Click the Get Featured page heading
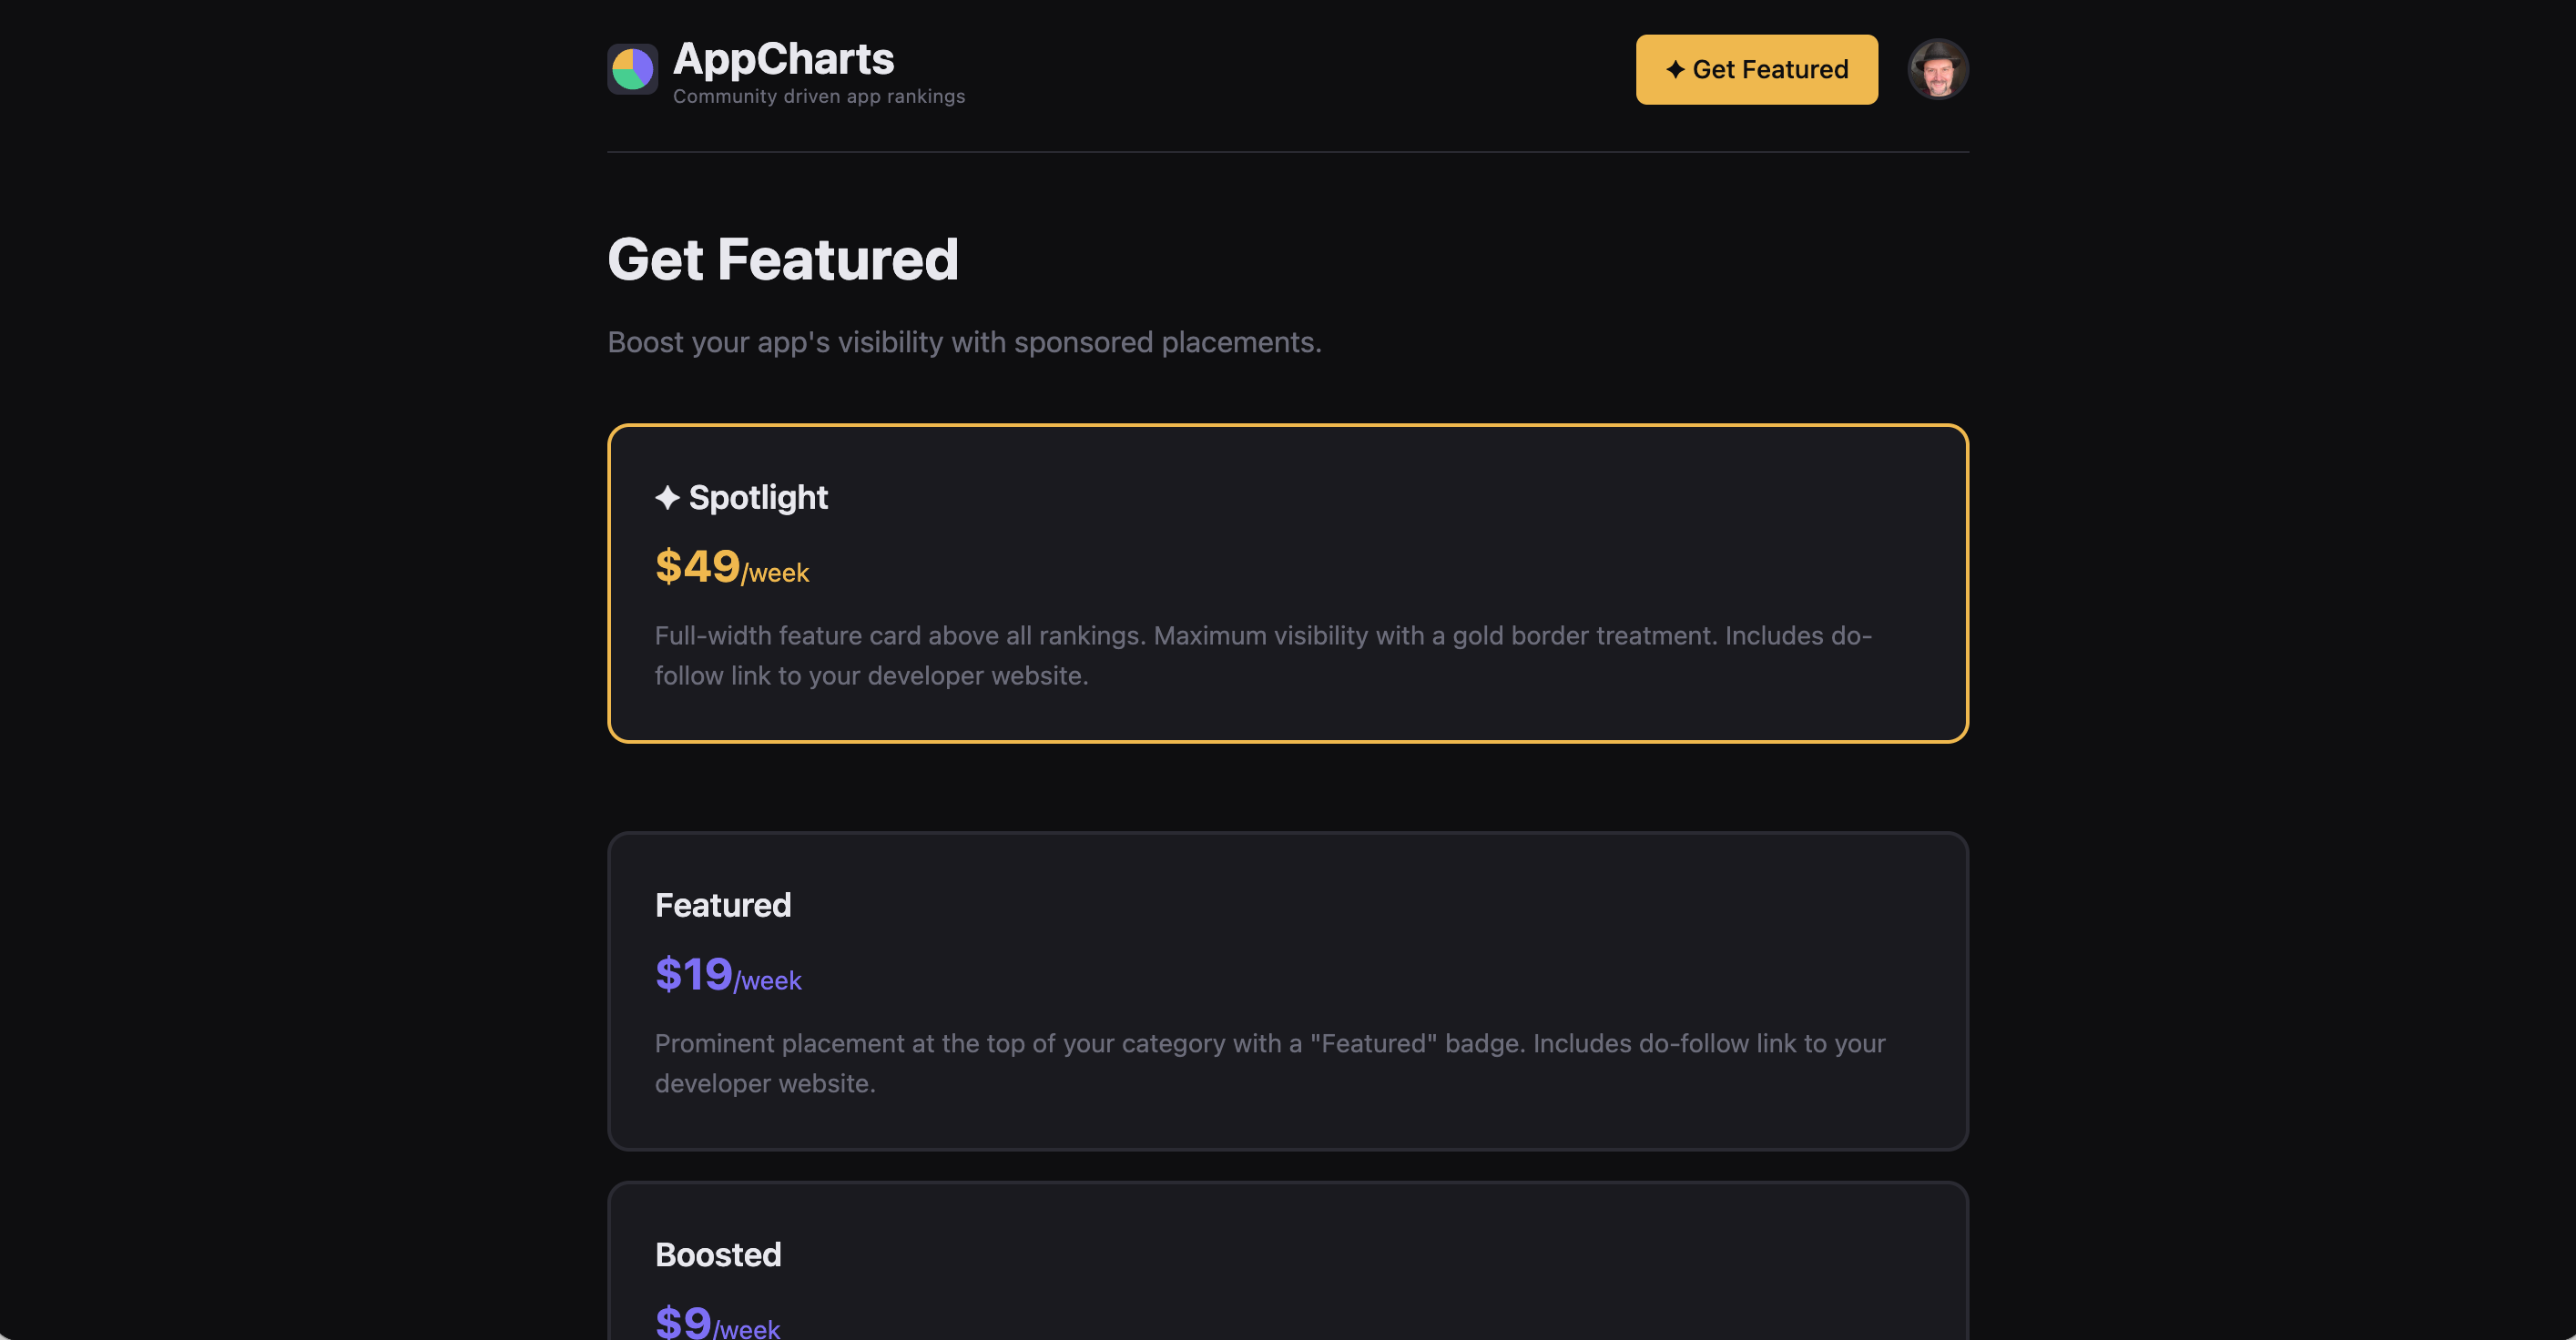This screenshot has width=2576, height=1340. tap(782, 260)
